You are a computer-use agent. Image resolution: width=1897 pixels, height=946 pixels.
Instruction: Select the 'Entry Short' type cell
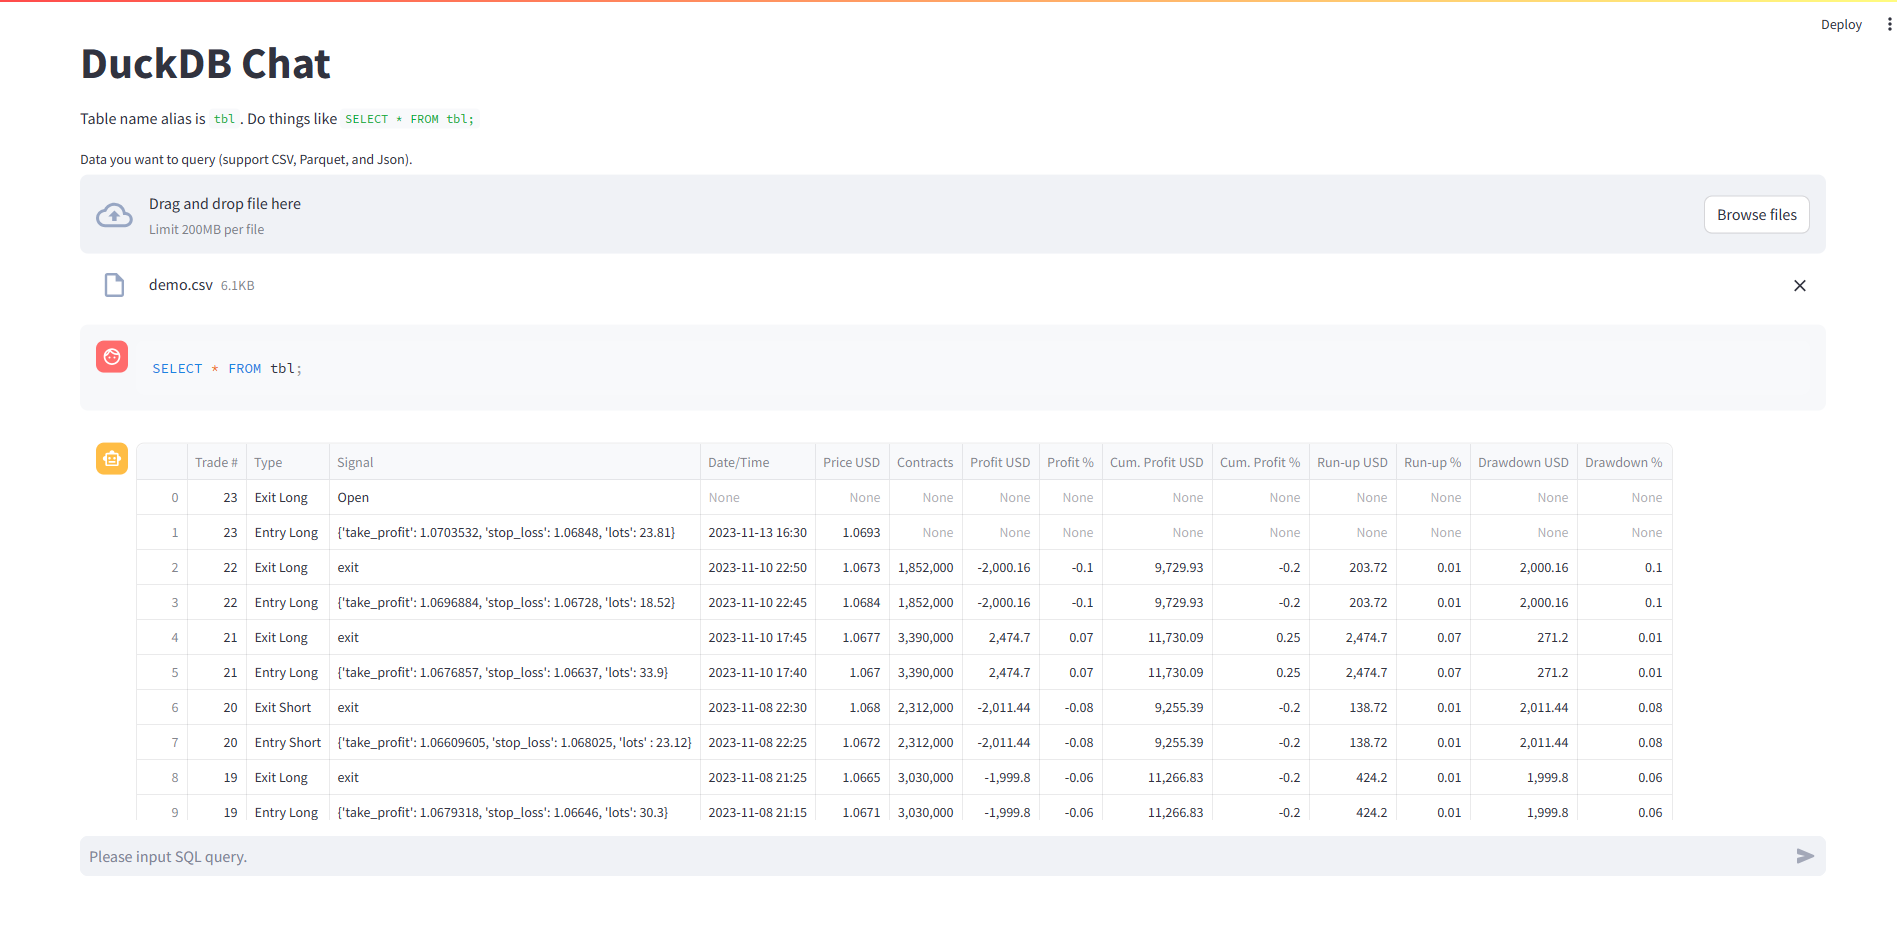(288, 742)
